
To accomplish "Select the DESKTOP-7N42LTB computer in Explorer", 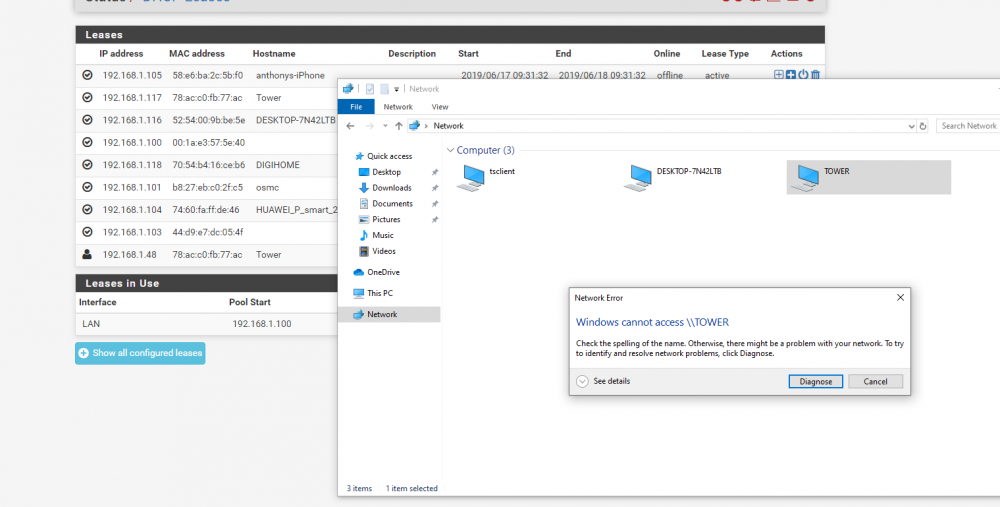I will pos(673,177).
